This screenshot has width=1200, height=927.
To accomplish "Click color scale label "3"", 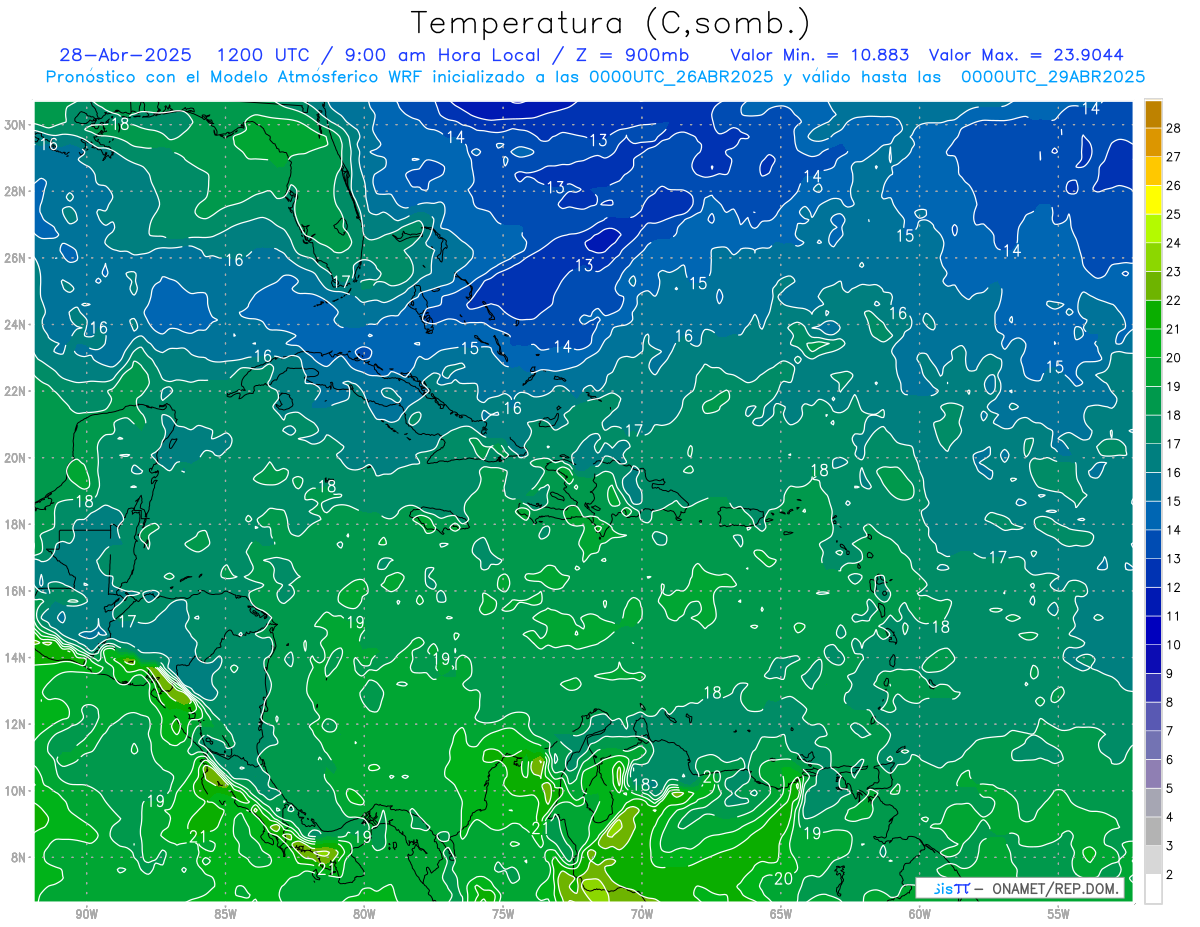I will point(1170,847).
